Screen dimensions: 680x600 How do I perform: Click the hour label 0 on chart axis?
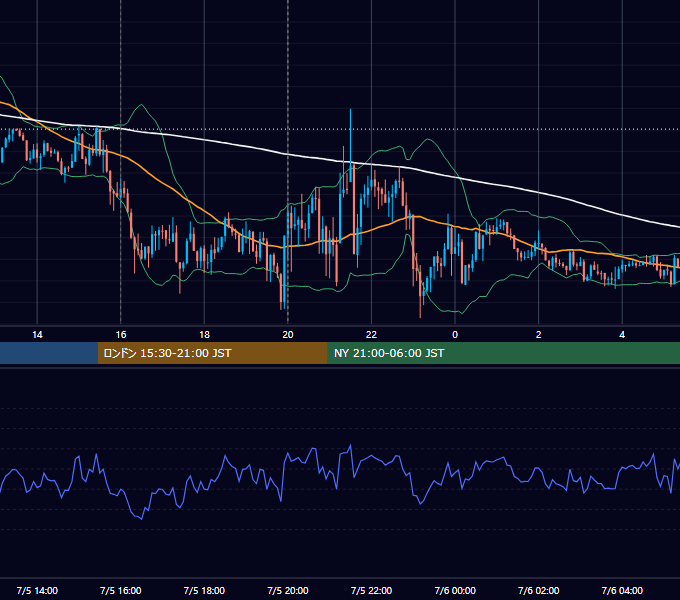(455, 334)
